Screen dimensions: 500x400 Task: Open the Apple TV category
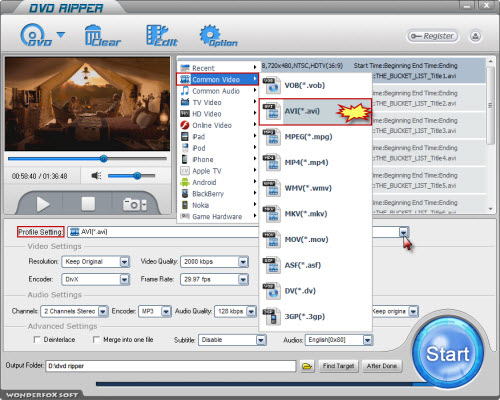[218, 171]
